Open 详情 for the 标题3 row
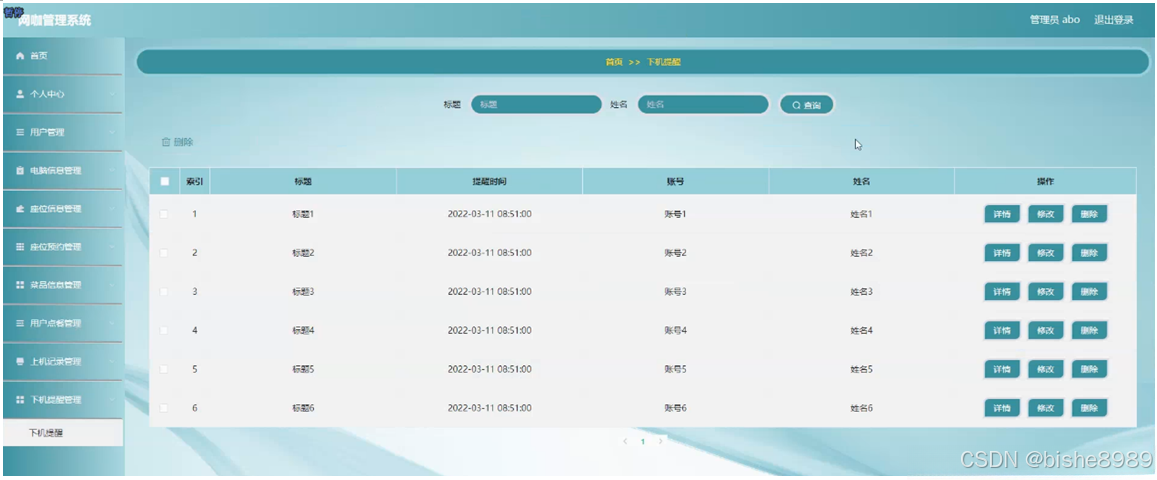Viewport: 1157px width, 480px height. pos(1002,292)
